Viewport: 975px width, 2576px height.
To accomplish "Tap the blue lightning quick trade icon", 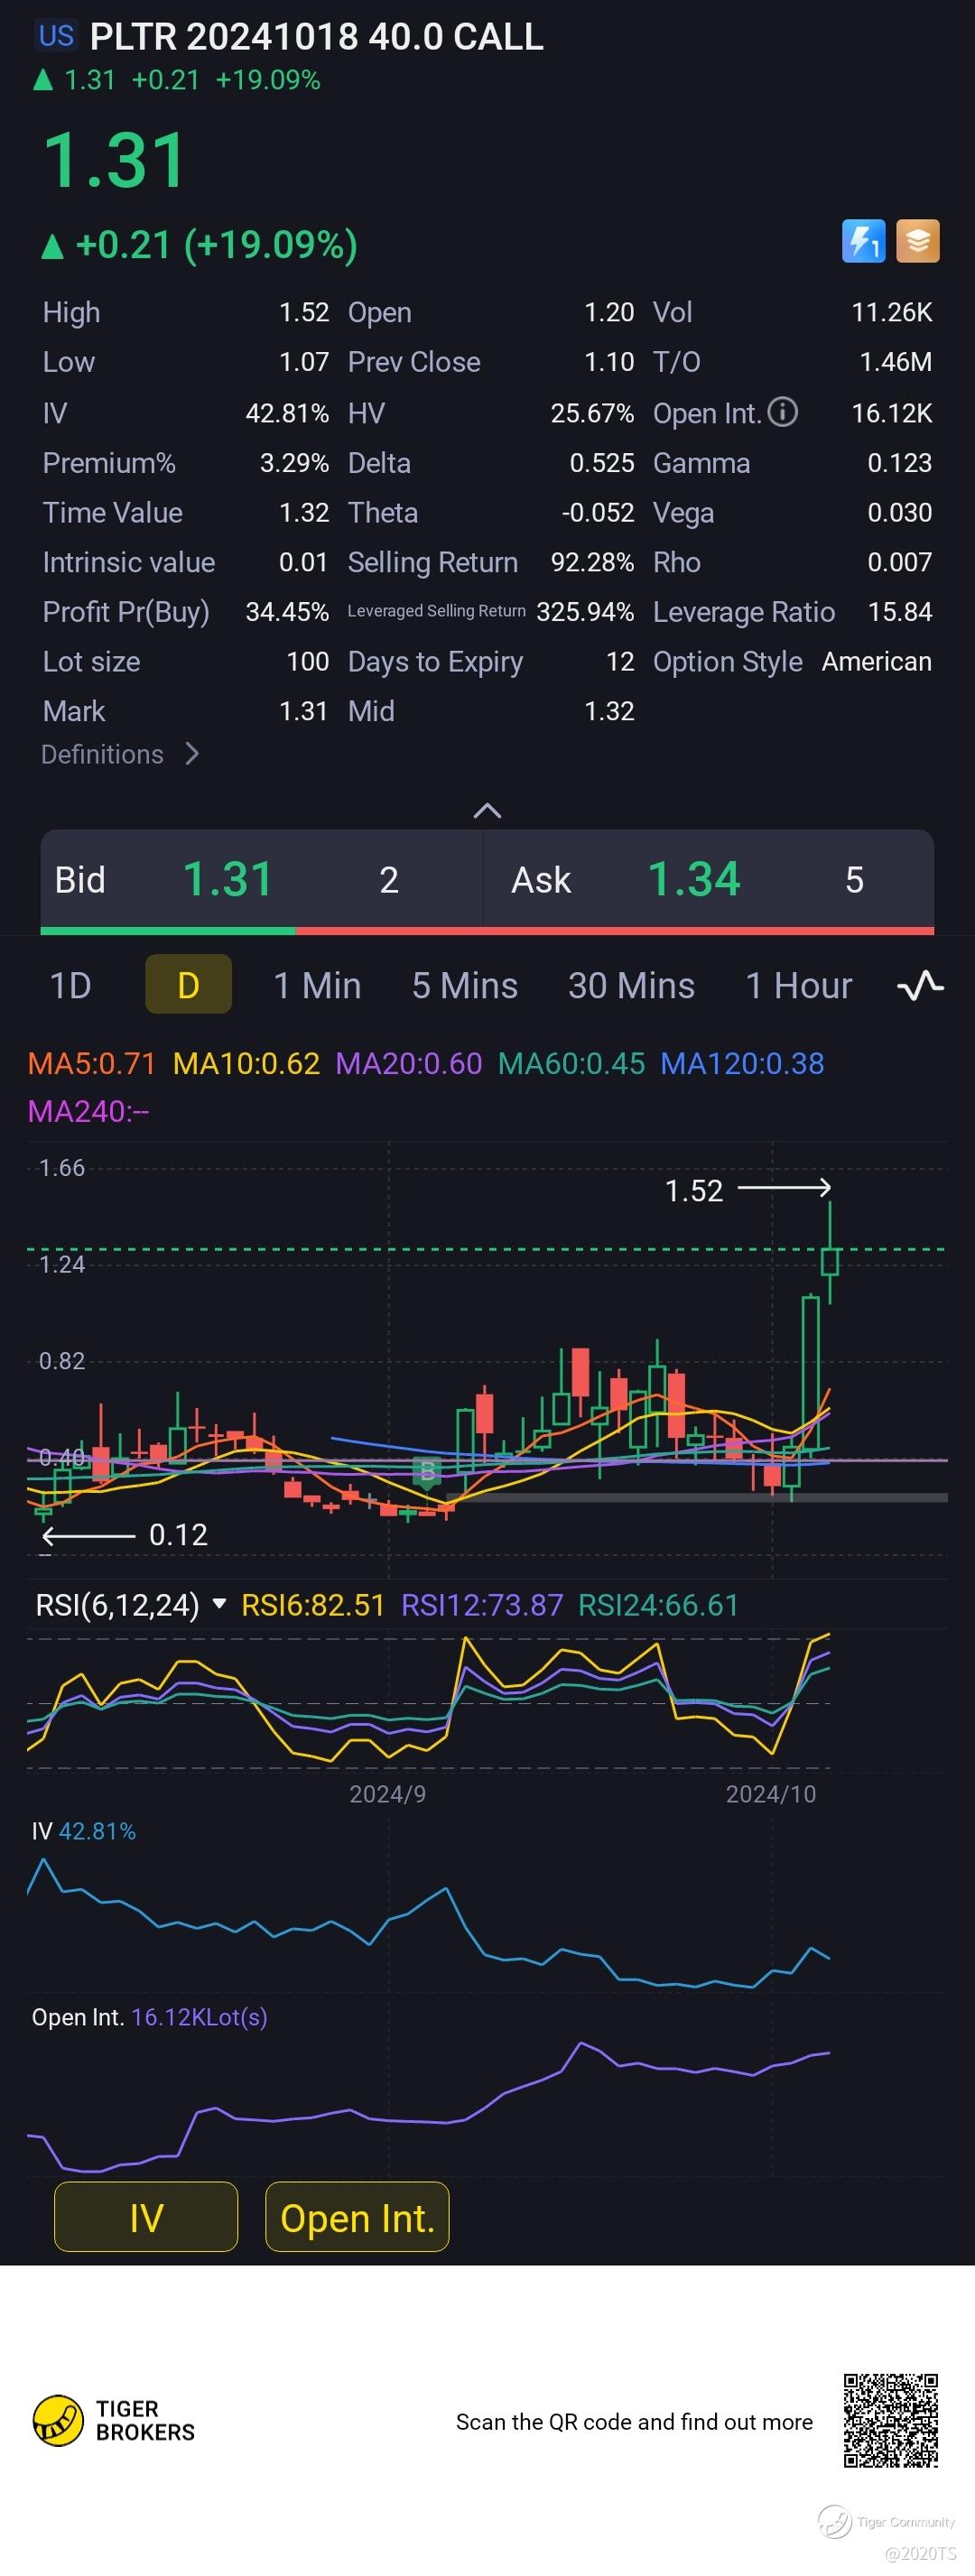I will point(863,241).
